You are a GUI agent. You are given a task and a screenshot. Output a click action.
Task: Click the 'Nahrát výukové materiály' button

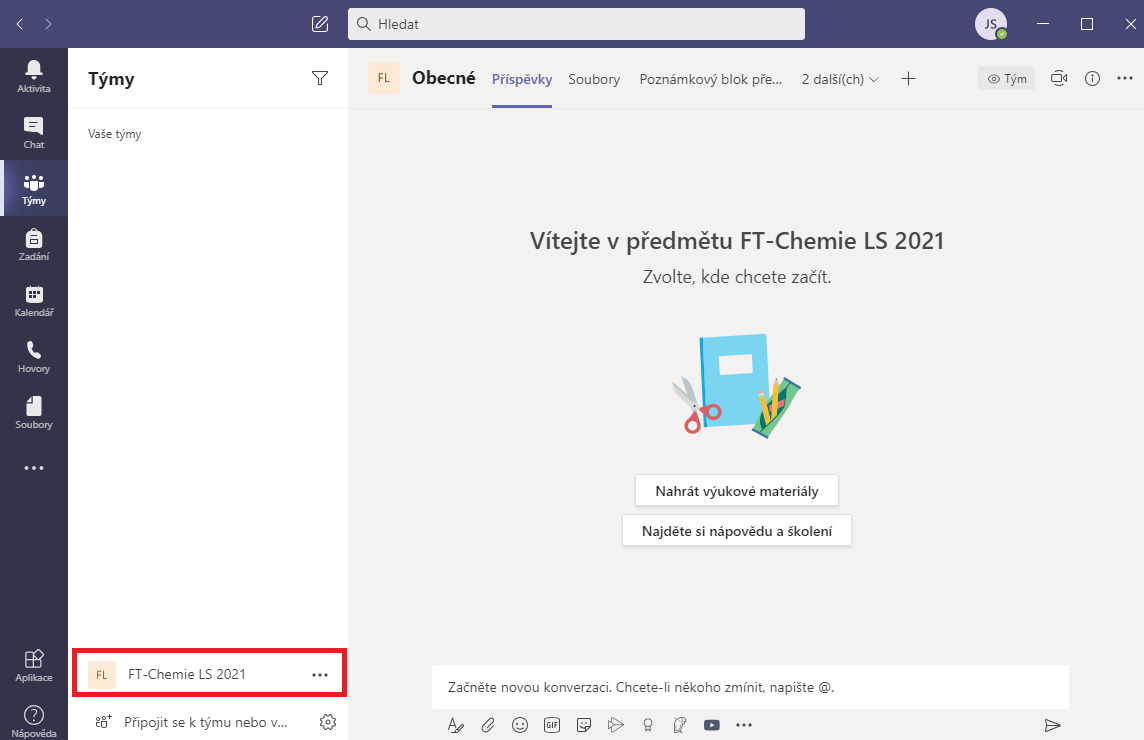click(x=736, y=491)
